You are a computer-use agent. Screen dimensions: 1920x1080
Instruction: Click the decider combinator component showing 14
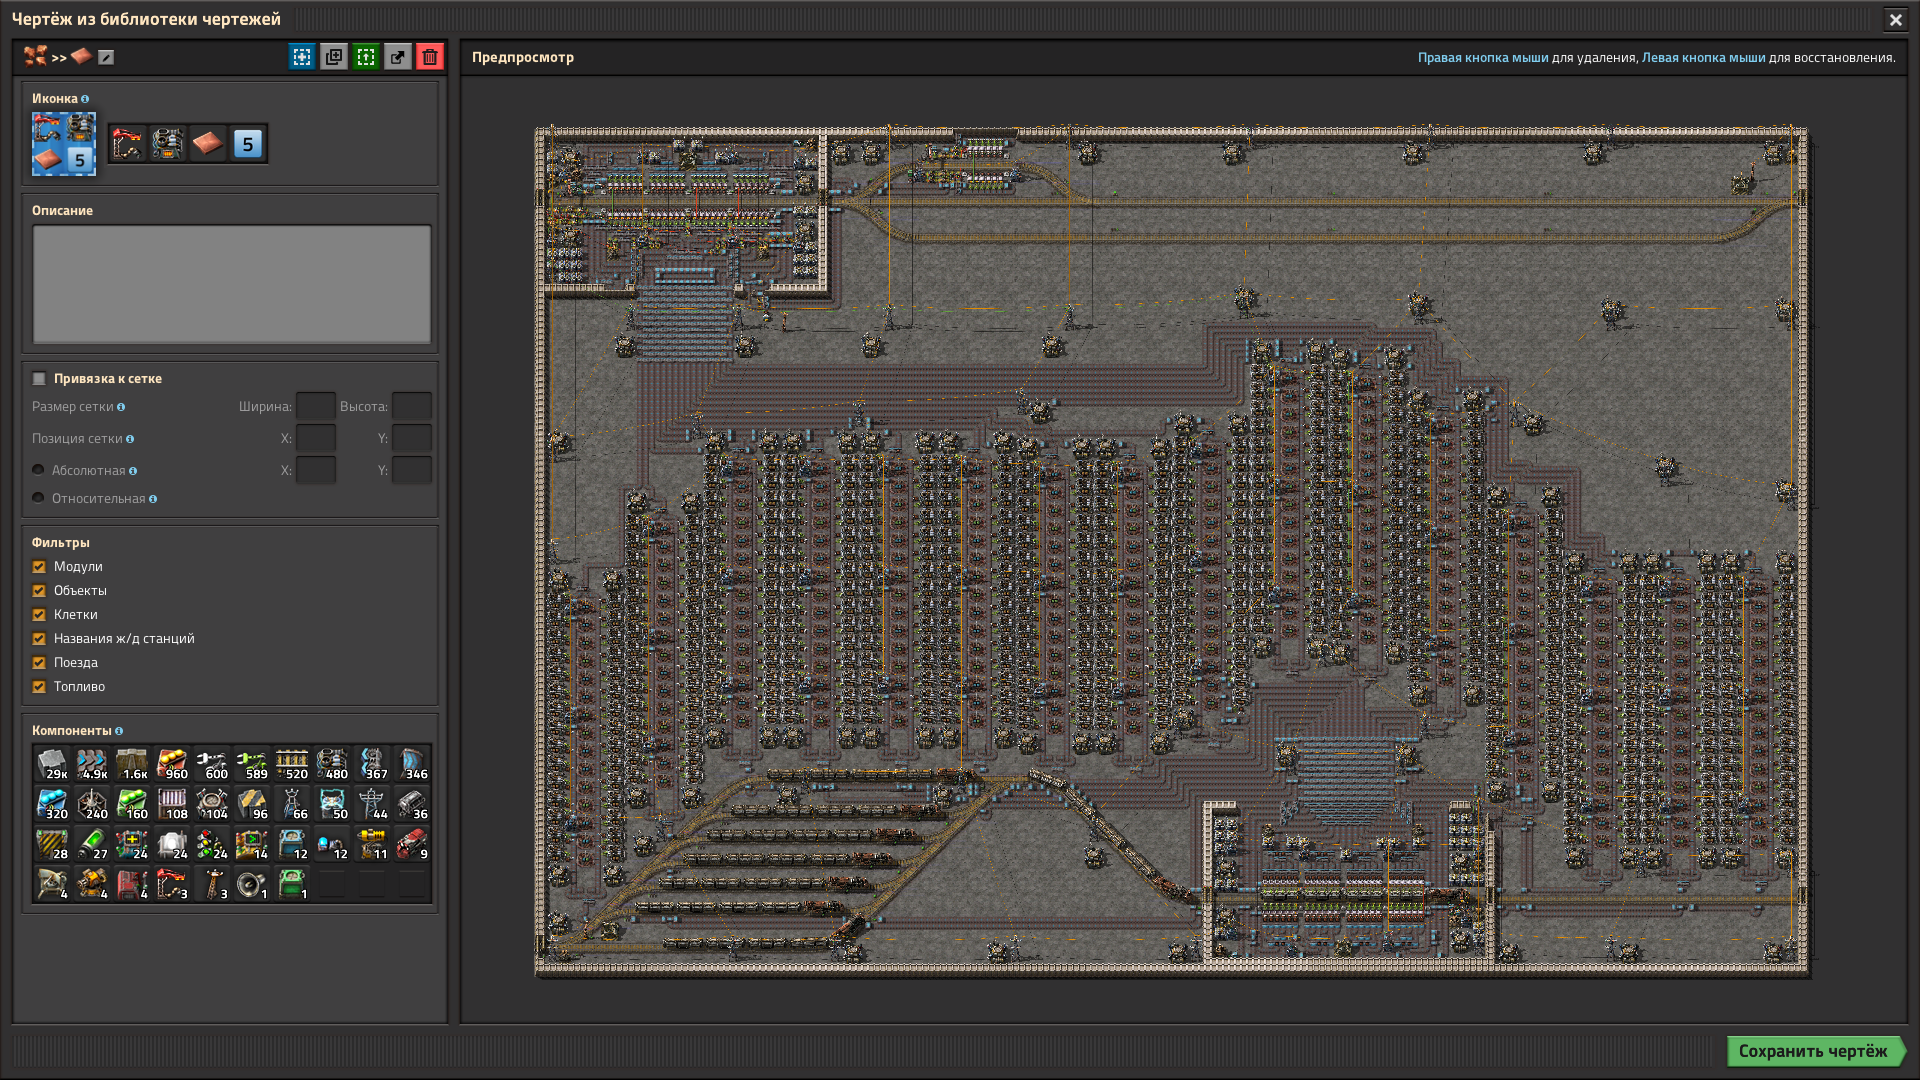(x=252, y=844)
